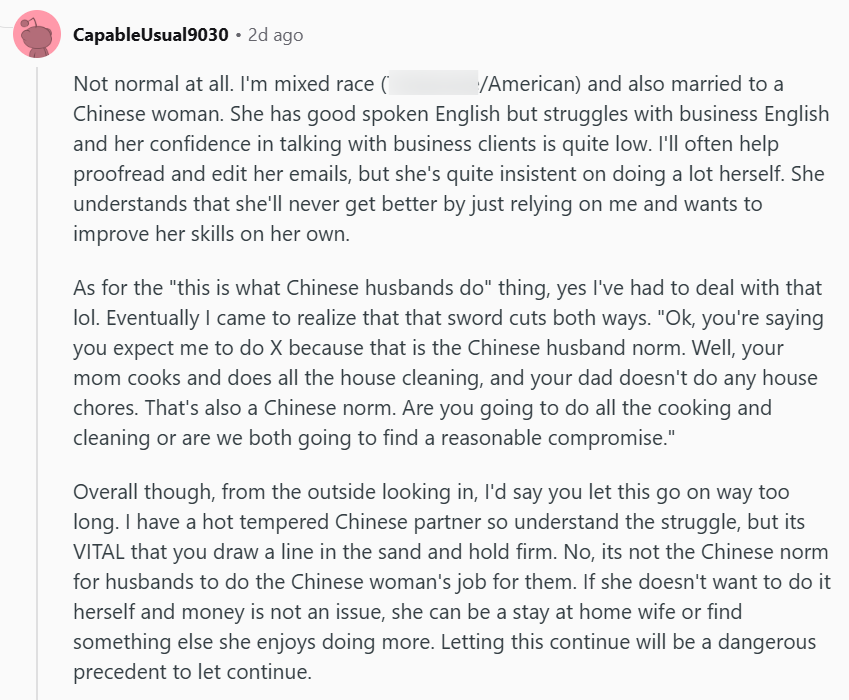
Task: Click the CapableUsual9030 avatar icon
Action: tap(36, 36)
